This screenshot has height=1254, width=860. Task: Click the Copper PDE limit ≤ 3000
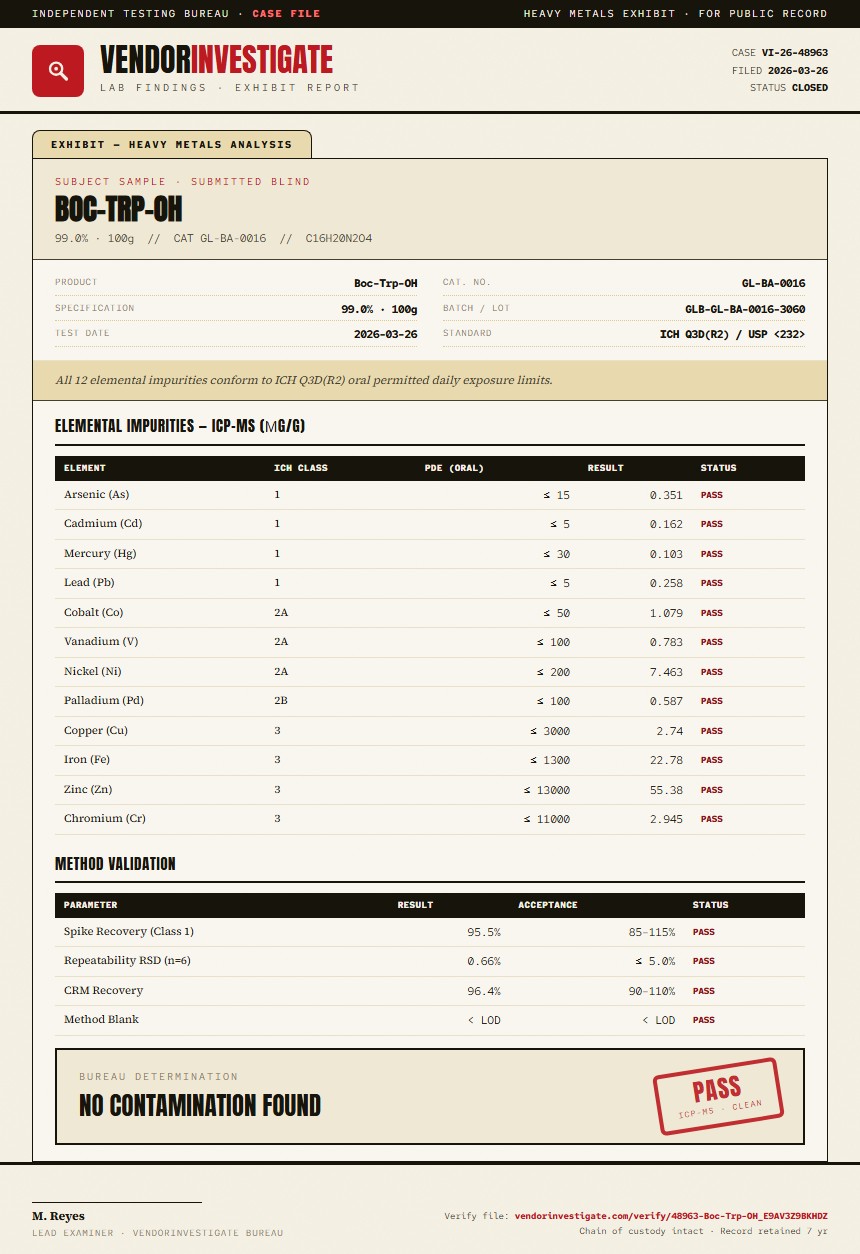[550, 731]
